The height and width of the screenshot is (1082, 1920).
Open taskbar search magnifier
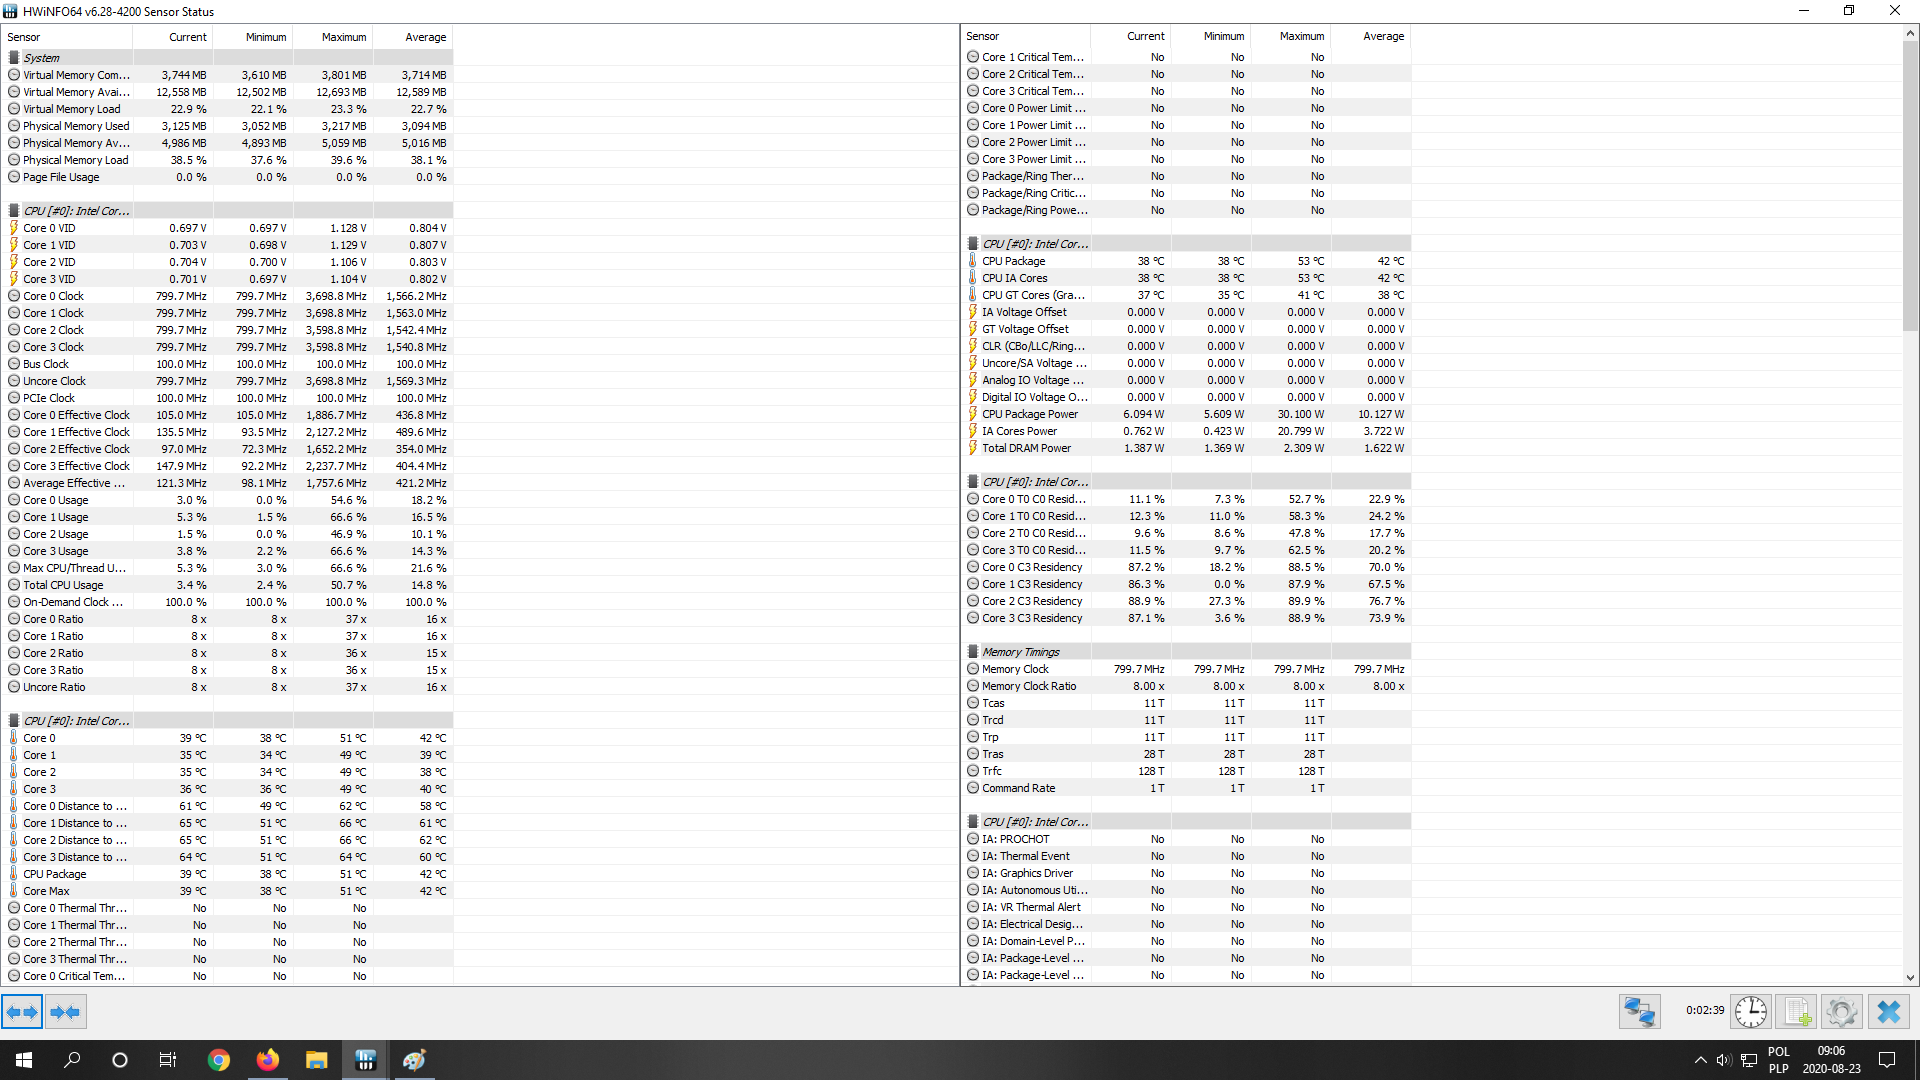point(72,1061)
